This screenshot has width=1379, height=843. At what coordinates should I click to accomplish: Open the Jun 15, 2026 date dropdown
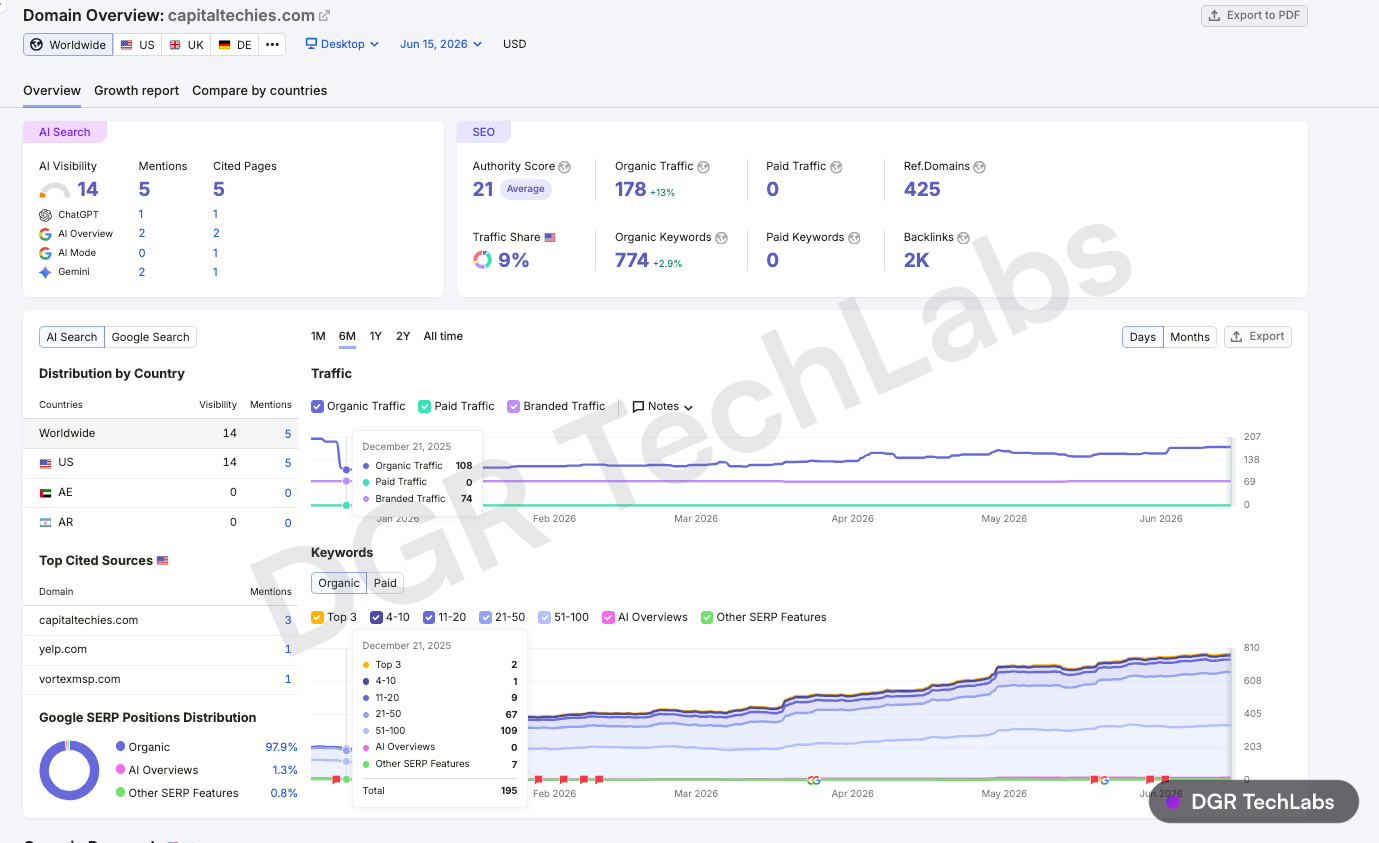coord(441,44)
